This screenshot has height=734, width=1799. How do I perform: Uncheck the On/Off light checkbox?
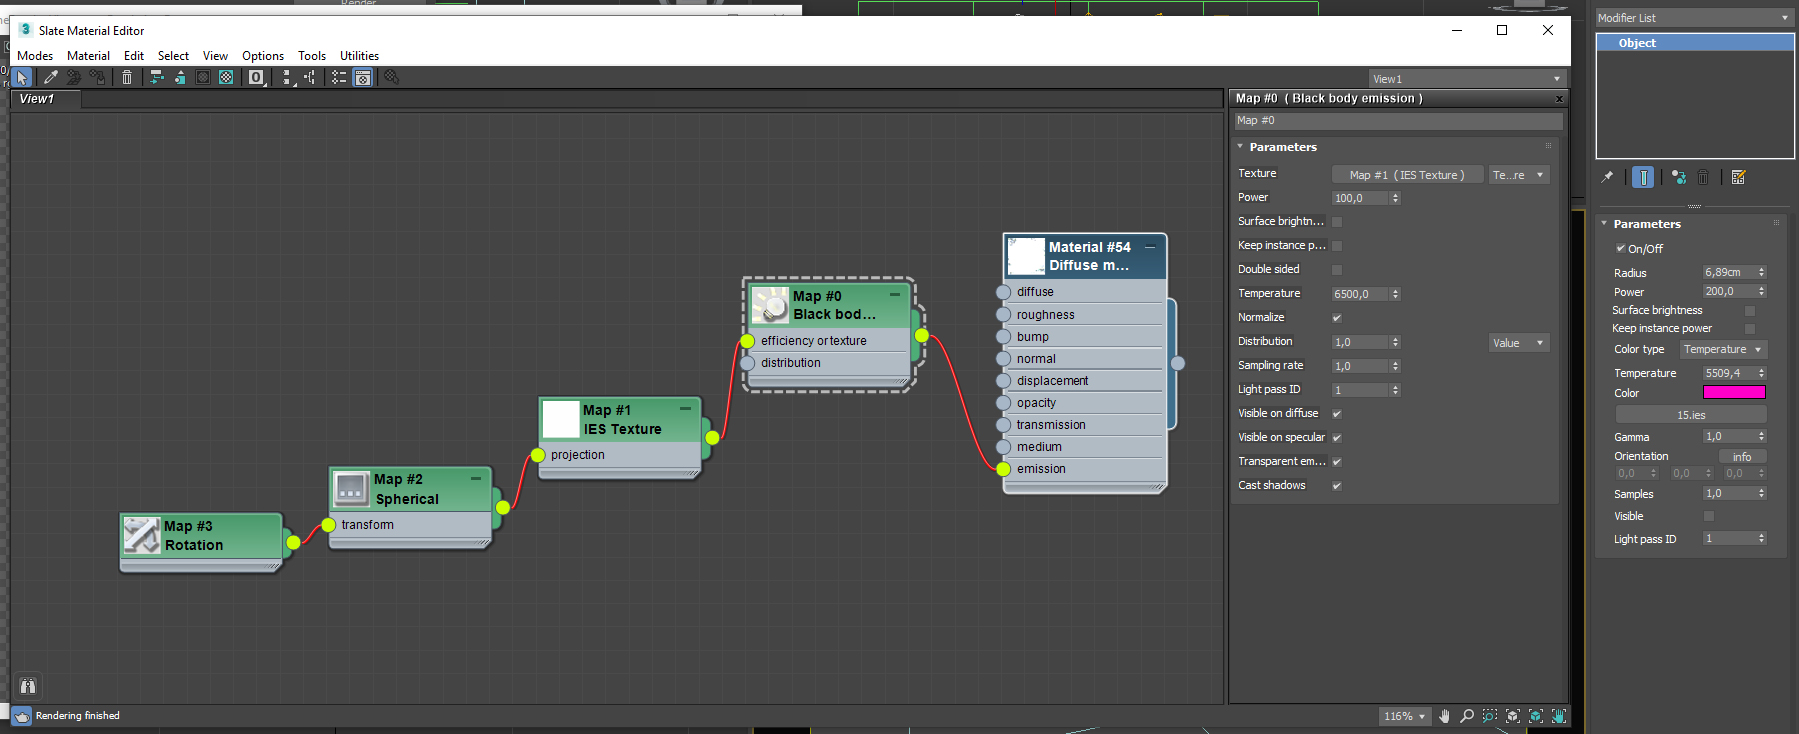1621,248
